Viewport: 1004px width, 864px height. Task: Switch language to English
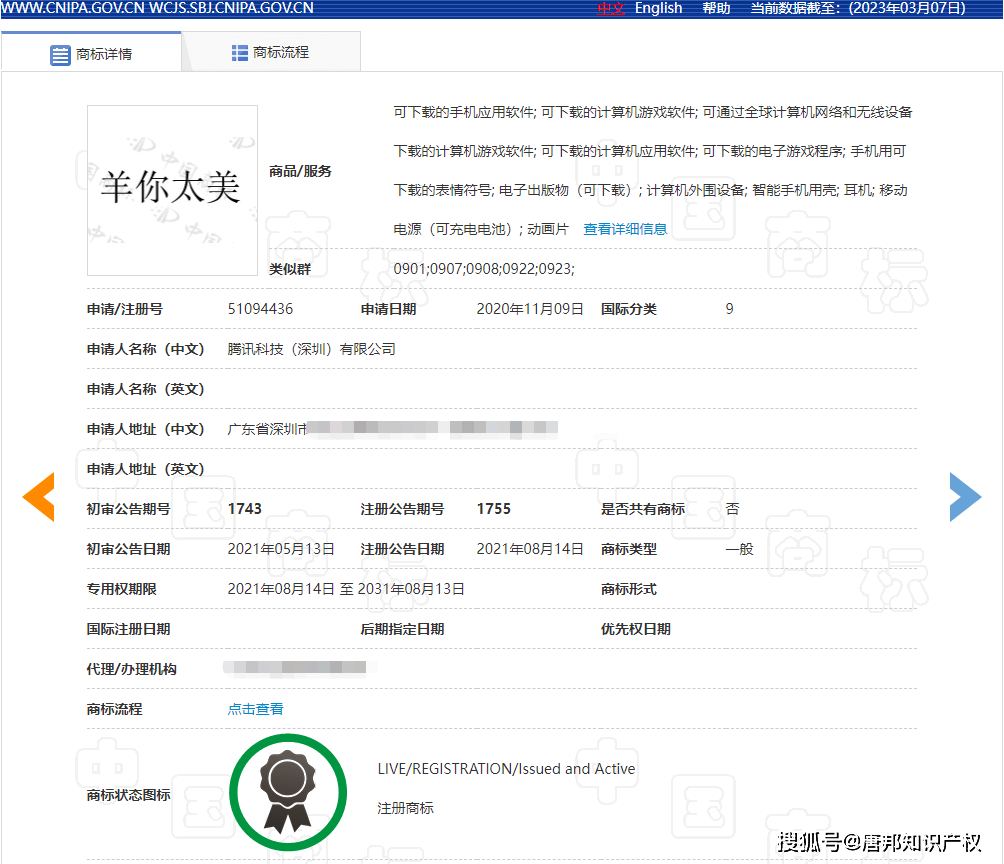(x=658, y=8)
